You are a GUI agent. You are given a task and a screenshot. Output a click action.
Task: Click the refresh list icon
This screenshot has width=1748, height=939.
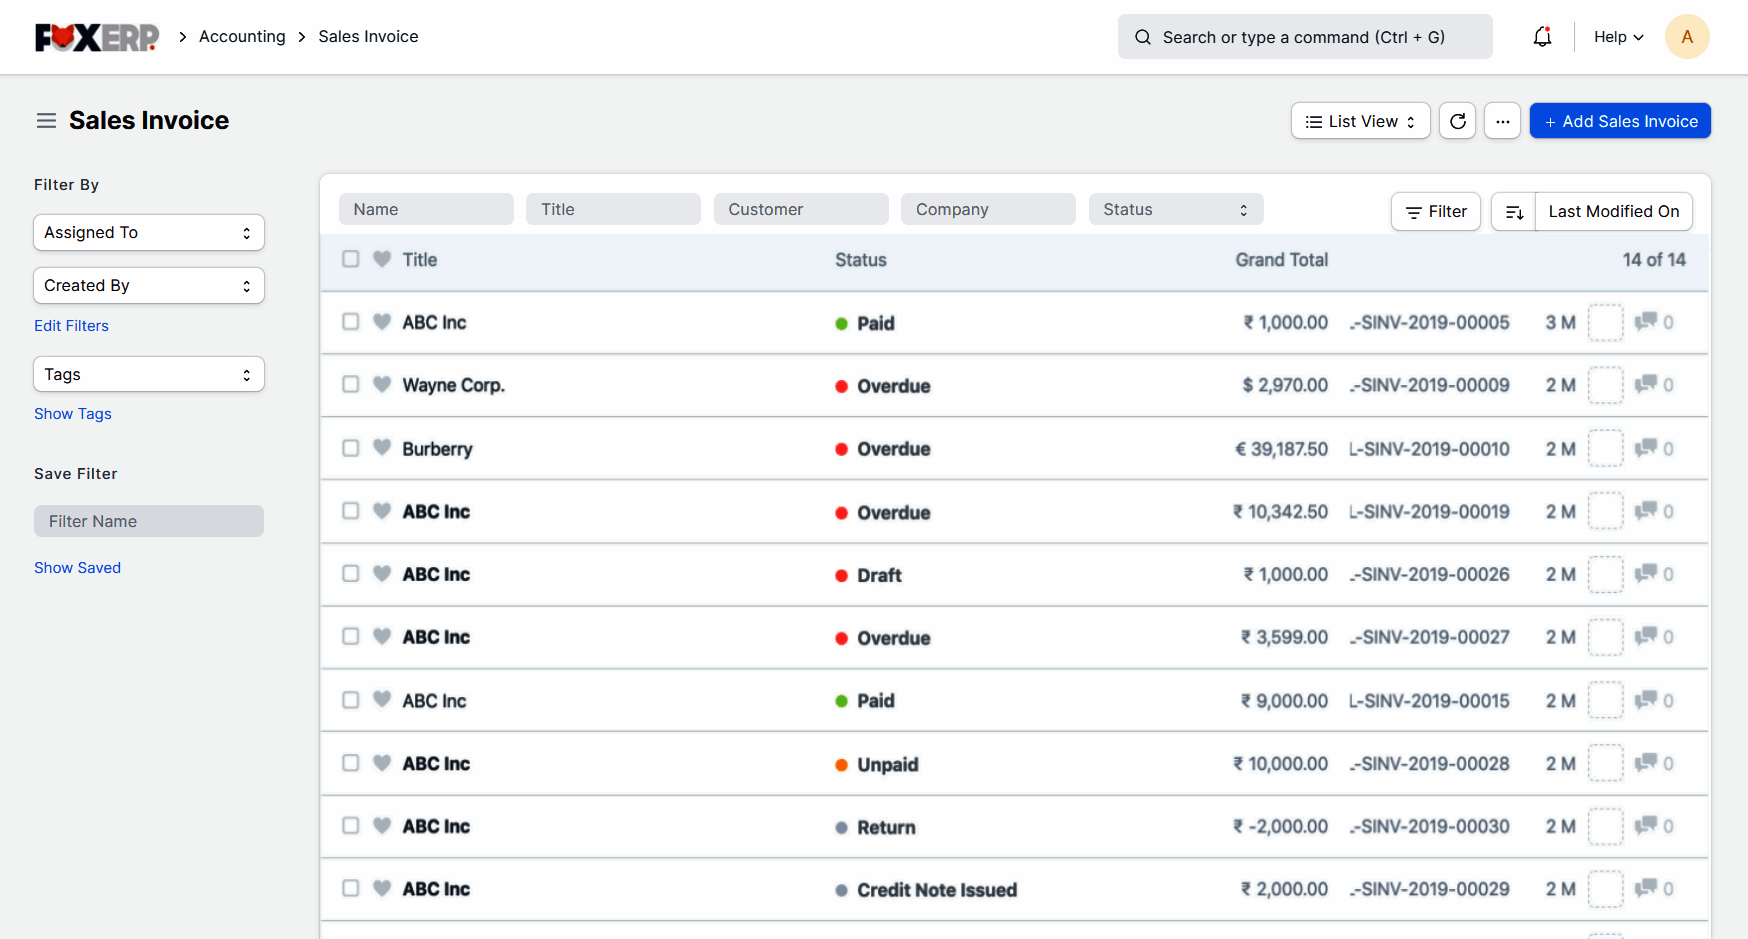coord(1457,121)
